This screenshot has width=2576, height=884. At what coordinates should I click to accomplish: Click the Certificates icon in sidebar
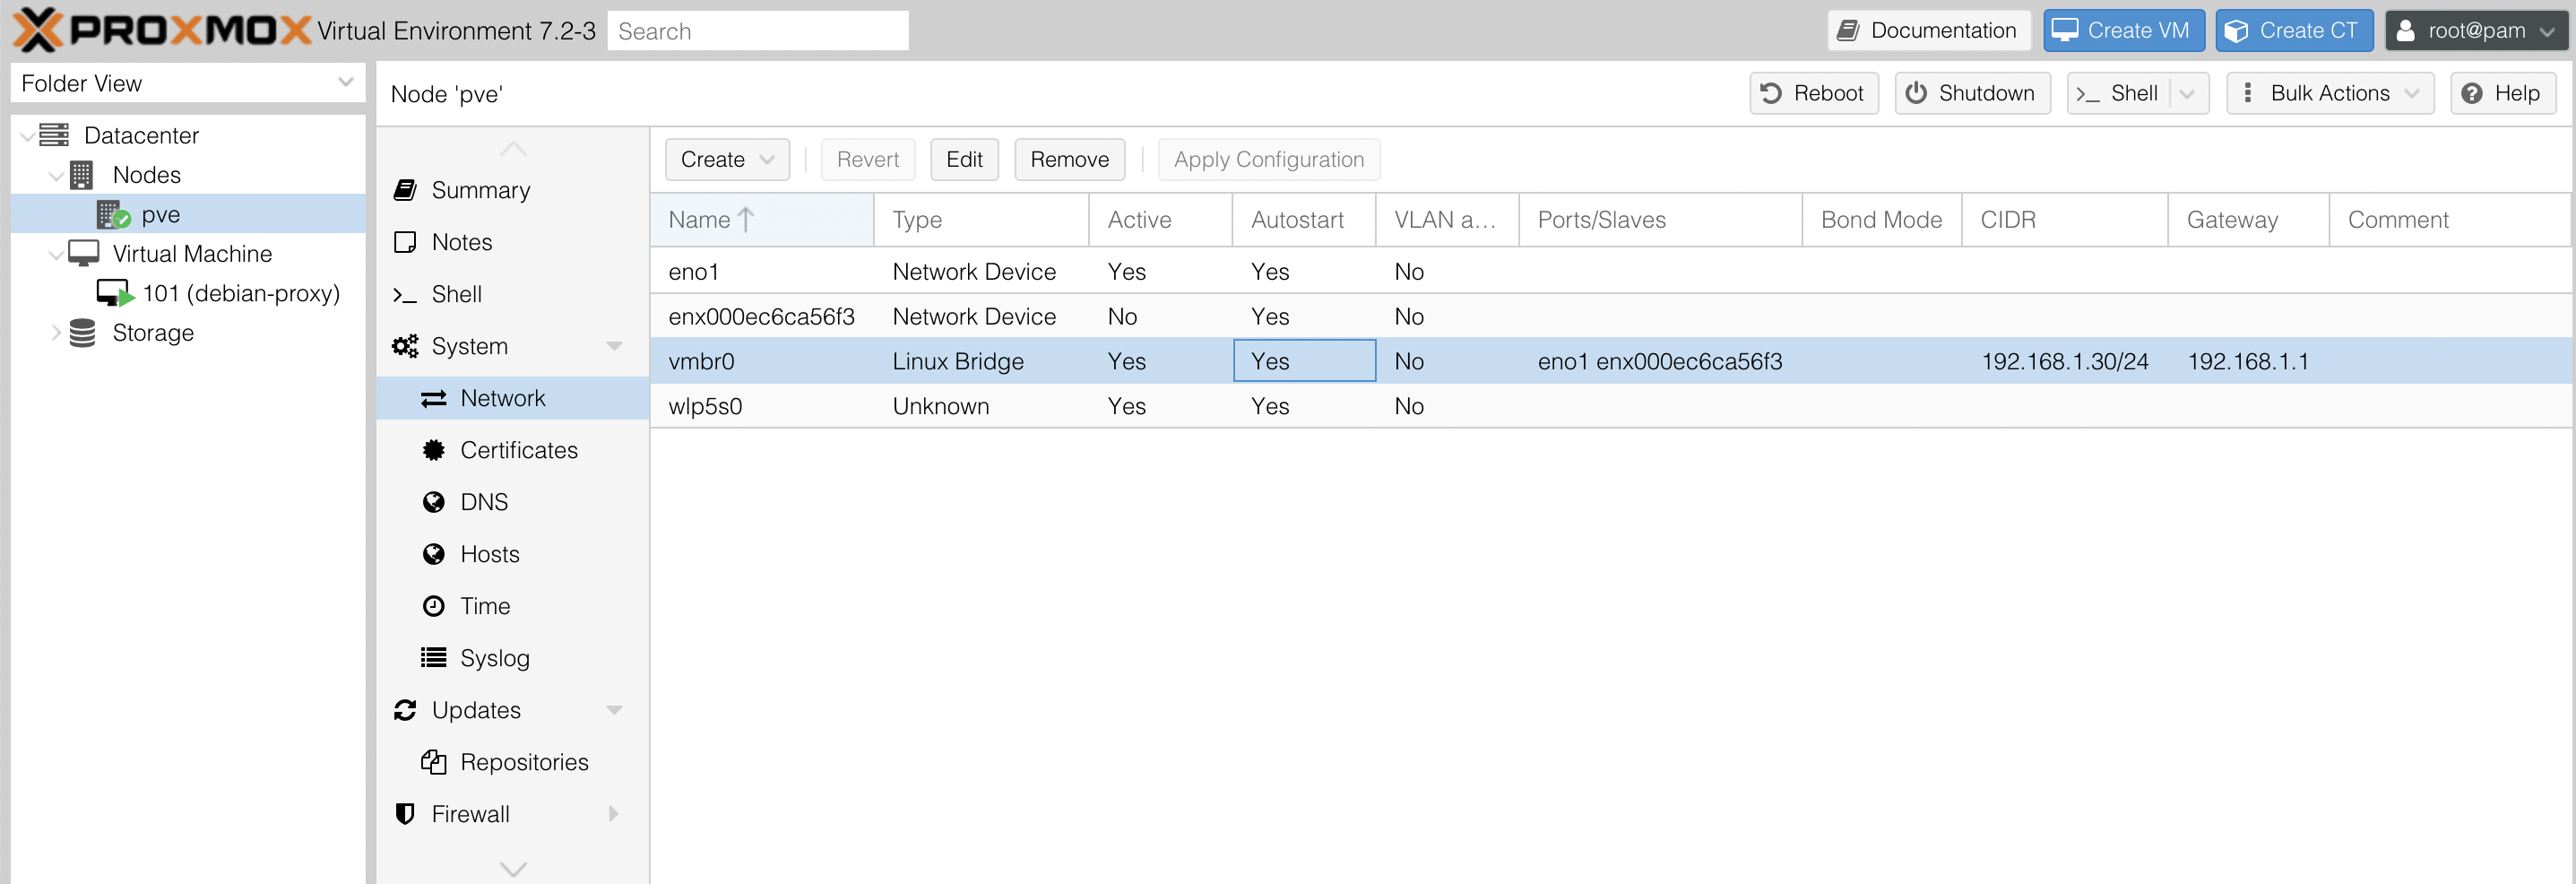pyautogui.click(x=433, y=450)
